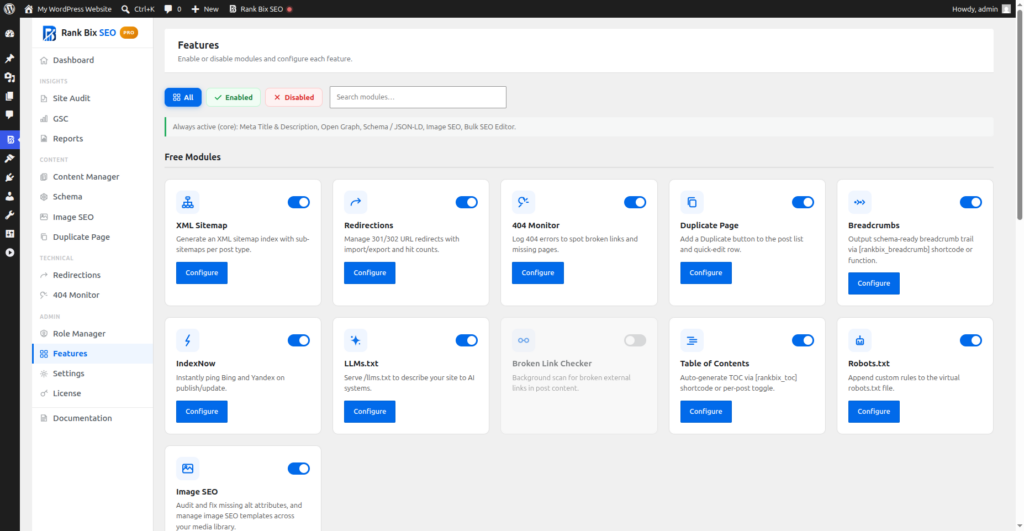The image size is (1024, 531).
Task: Open Howdy, admin account menu
Action: (x=981, y=9)
